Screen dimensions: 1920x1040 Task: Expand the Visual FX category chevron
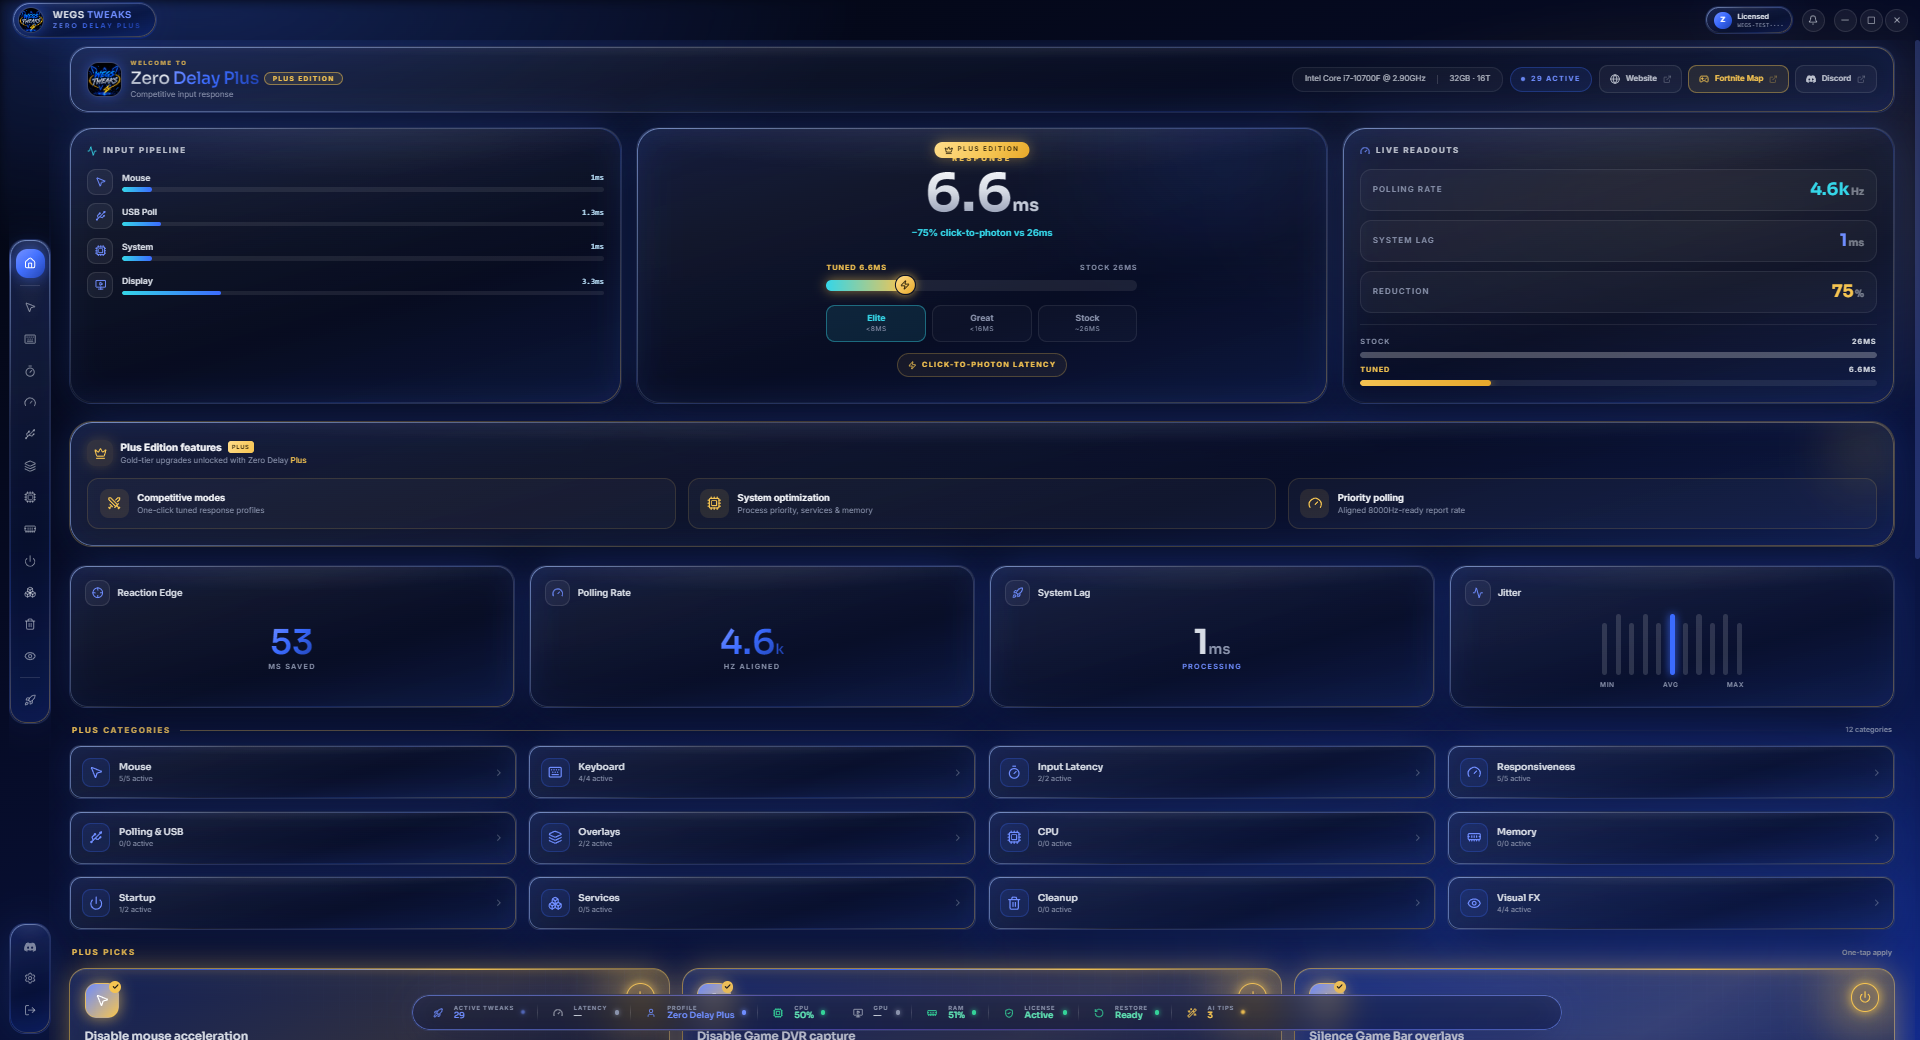coord(1876,903)
